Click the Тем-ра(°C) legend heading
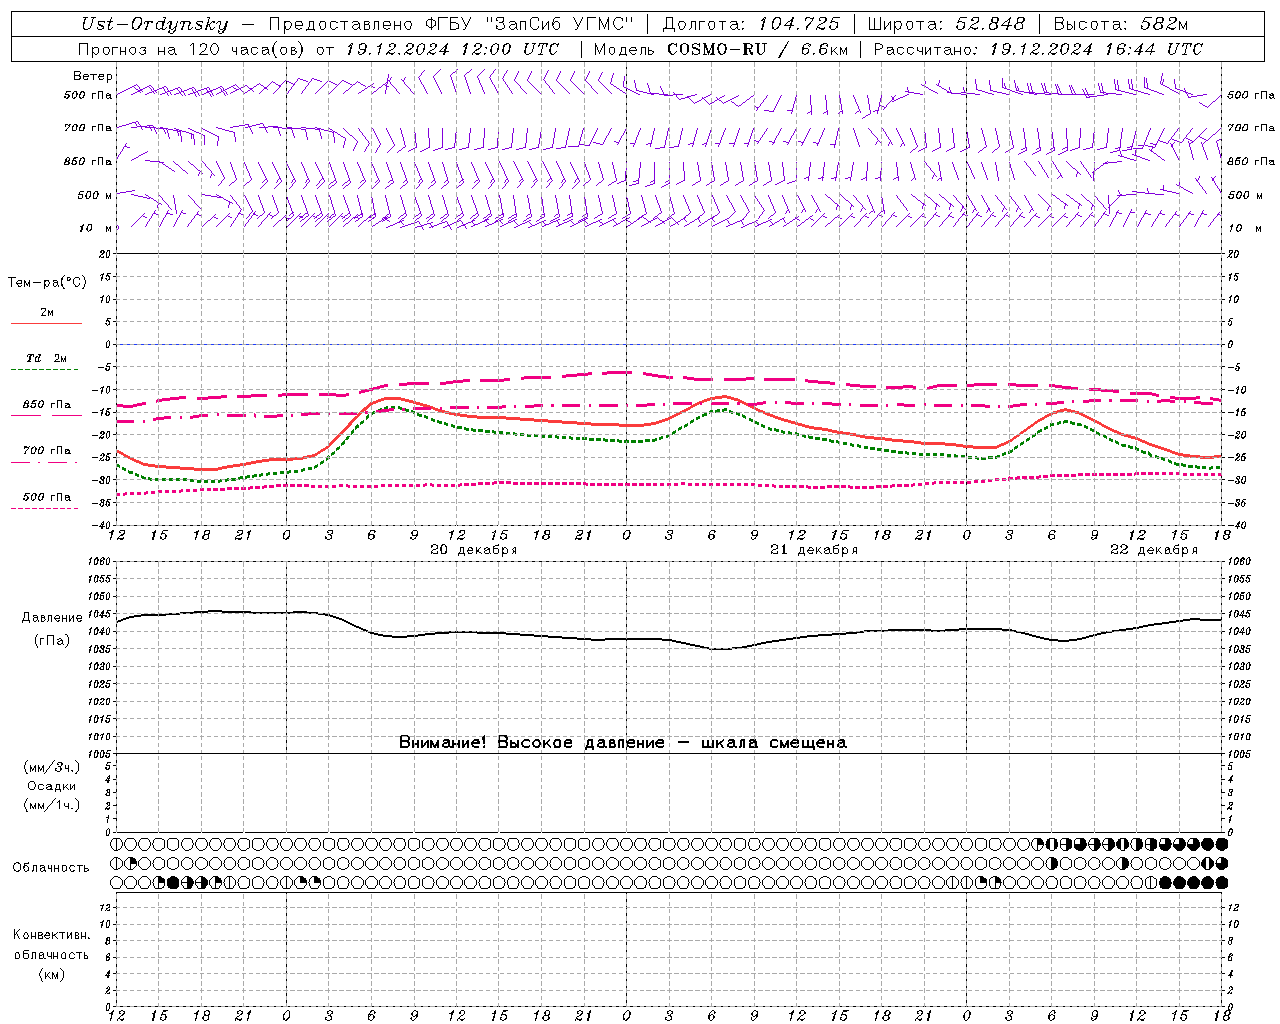1280x1024 pixels. [x=47, y=282]
